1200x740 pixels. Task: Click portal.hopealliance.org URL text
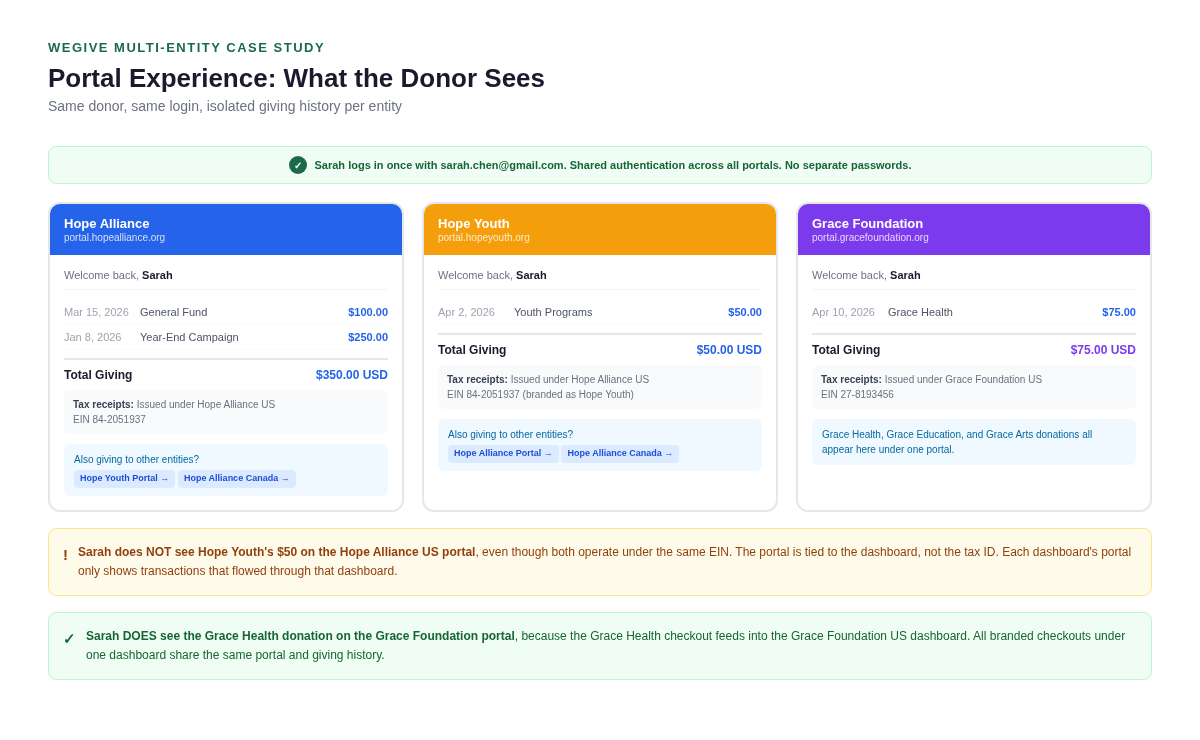coord(115,238)
